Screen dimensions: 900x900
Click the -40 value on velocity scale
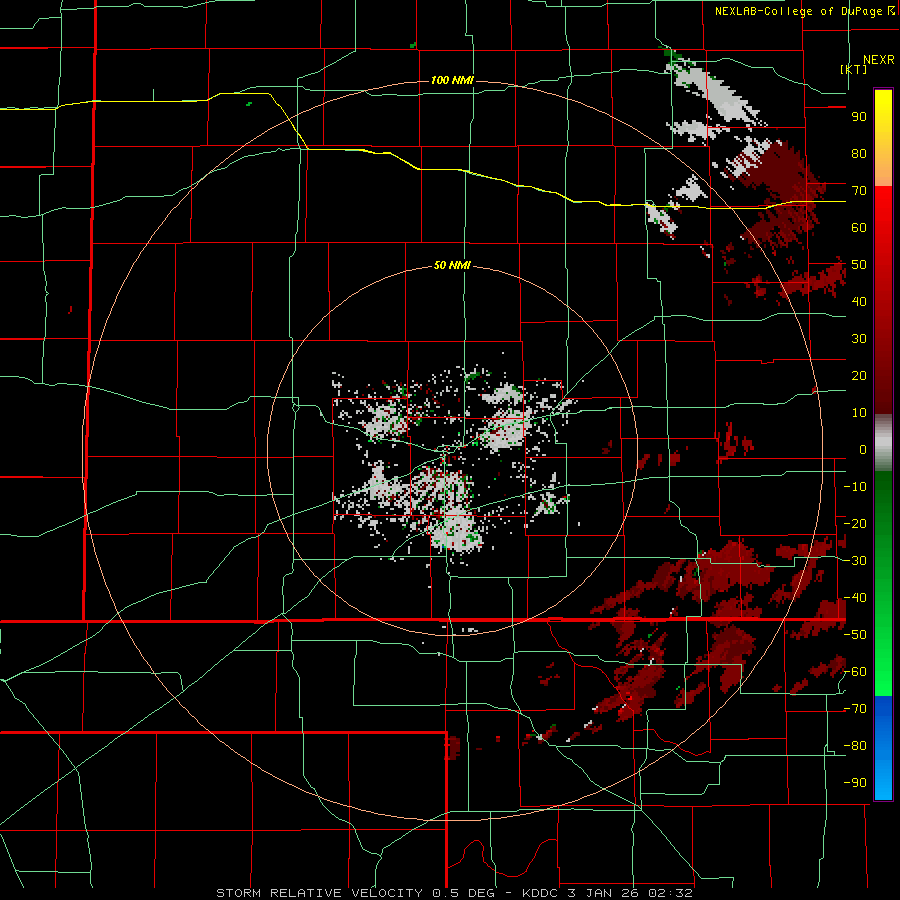click(x=855, y=598)
